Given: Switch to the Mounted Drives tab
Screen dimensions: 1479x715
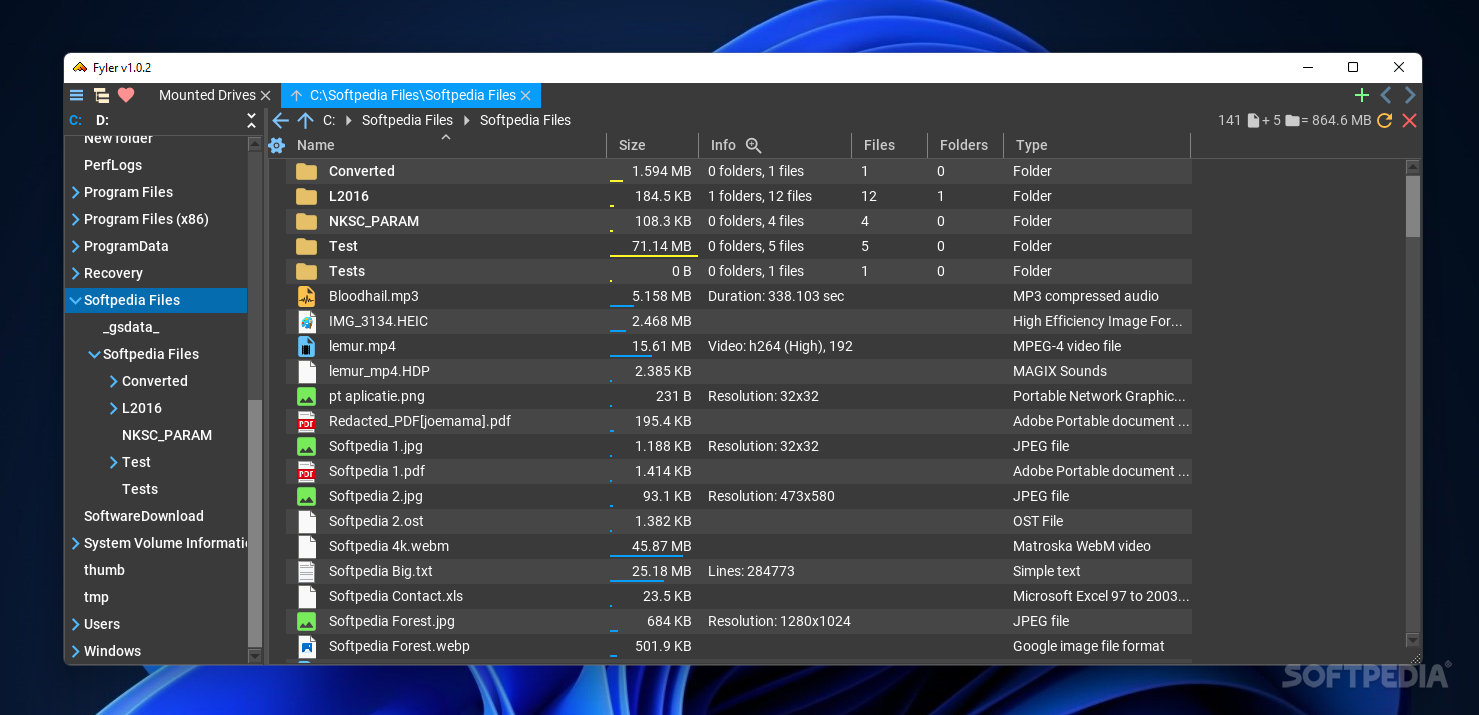Looking at the screenshot, I should 207,95.
